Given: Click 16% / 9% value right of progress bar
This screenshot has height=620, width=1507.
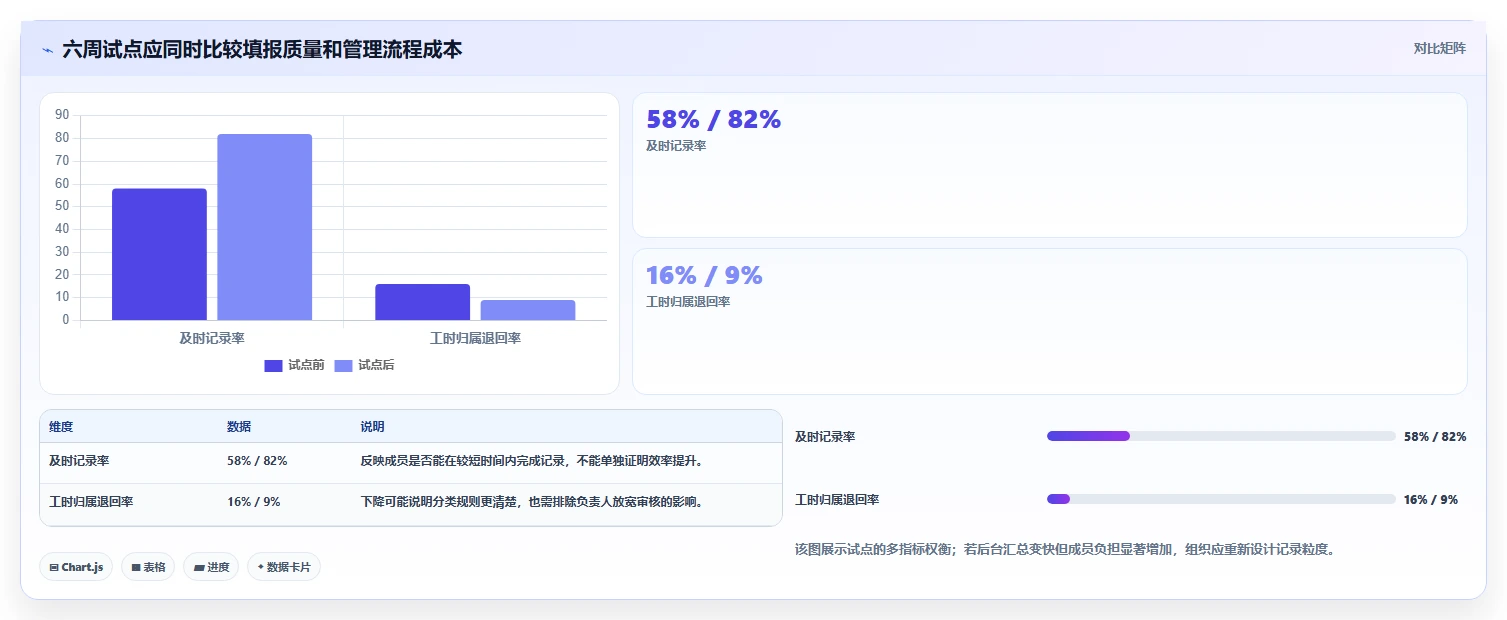Looking at the screenshot, I should pos(1431,500).
